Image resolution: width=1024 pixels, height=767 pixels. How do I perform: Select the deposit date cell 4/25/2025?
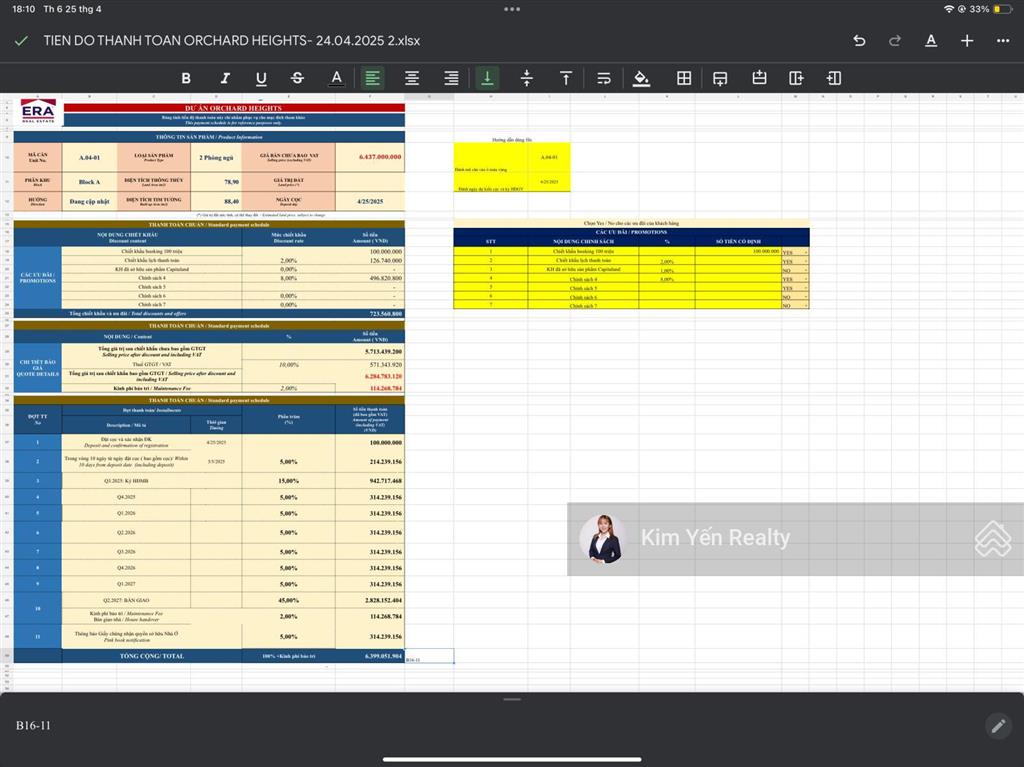click(x=370, y=201)
